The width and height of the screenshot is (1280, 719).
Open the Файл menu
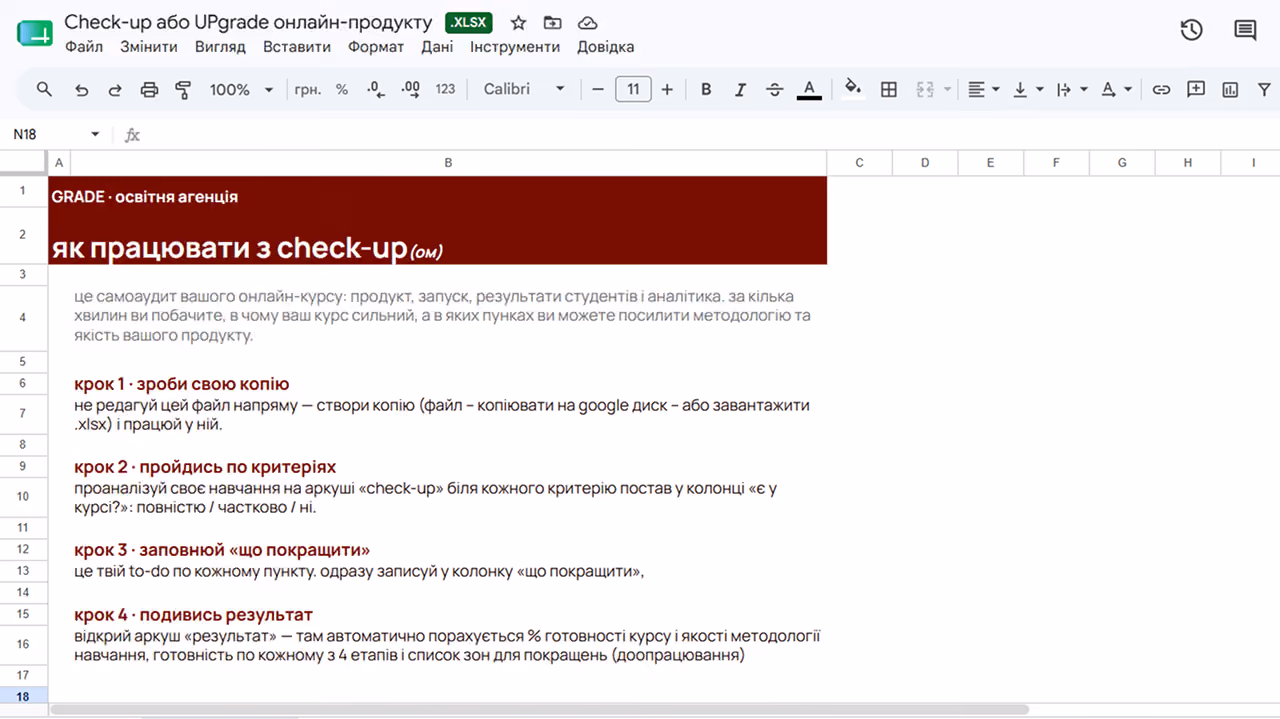pyautogui.click(x=84, y=46)
